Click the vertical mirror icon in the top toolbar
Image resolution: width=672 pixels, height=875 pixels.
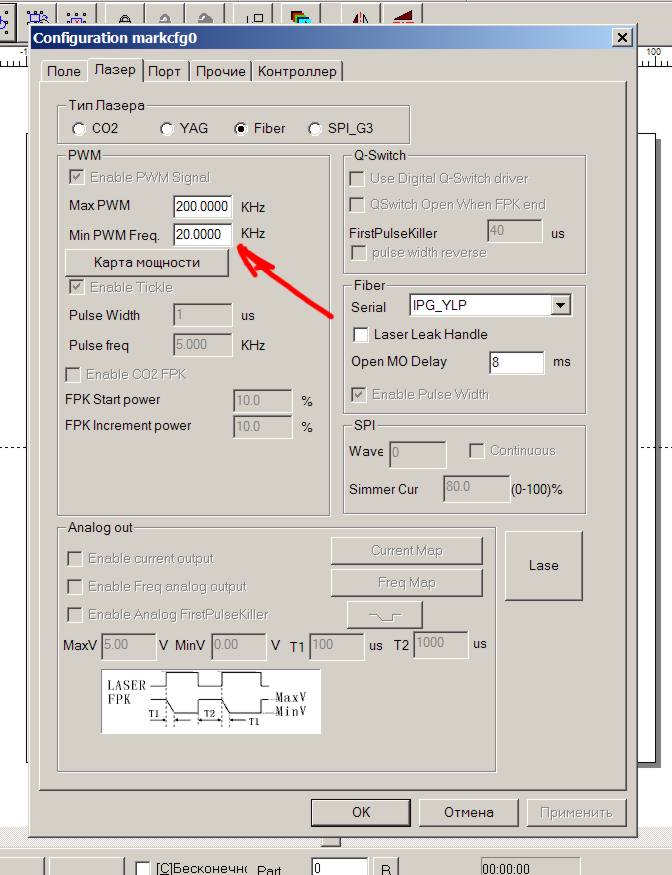402,15
